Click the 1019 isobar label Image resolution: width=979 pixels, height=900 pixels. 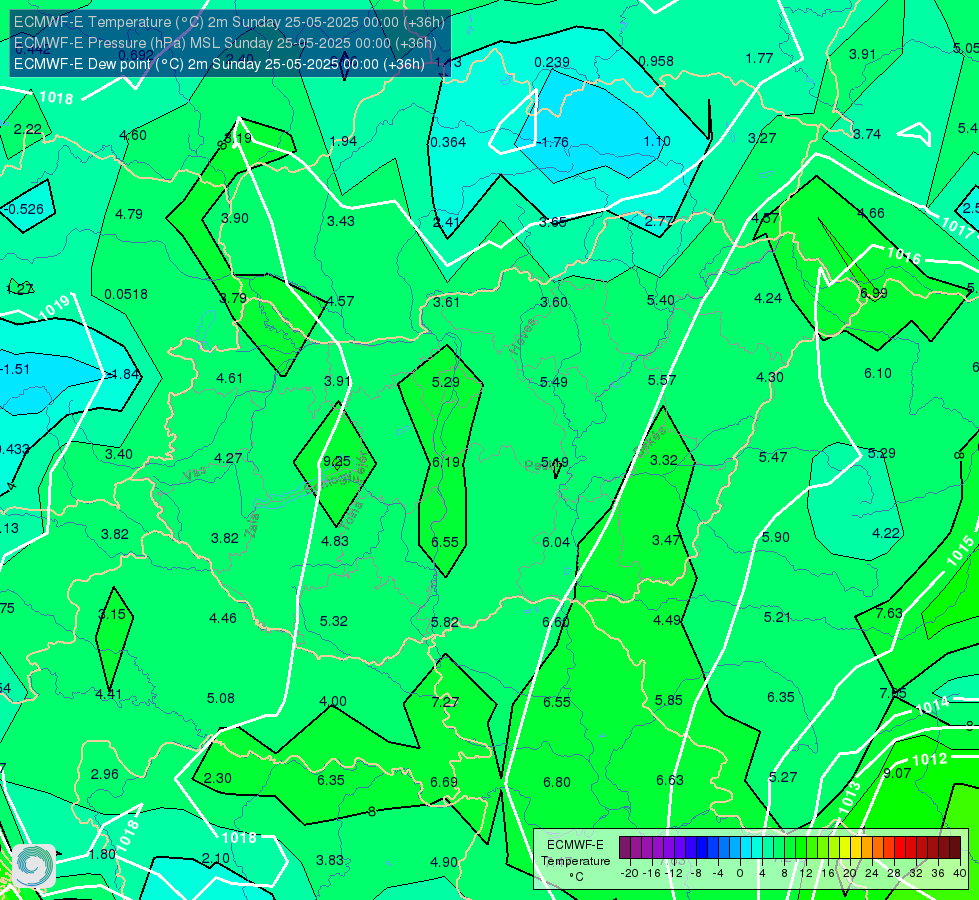coord(54,307)
